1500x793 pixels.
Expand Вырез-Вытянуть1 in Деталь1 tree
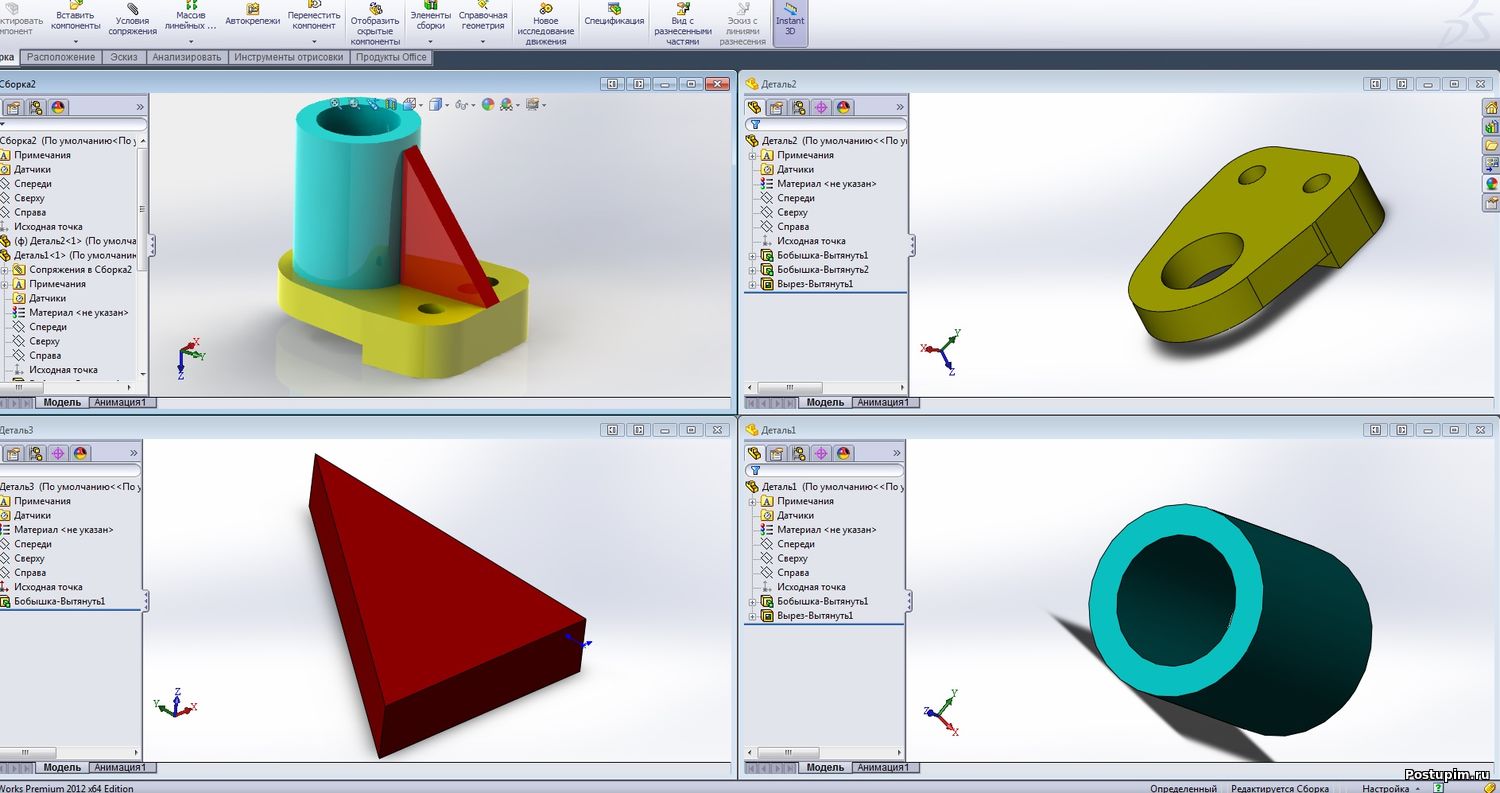coord(752,616)
